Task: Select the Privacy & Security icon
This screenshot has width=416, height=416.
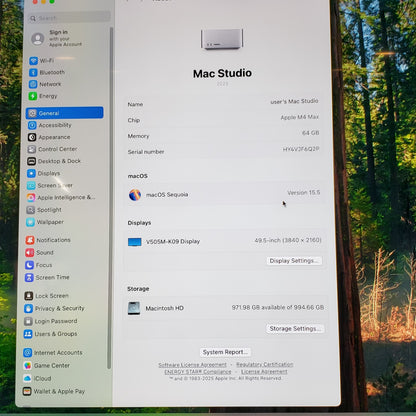Action: click(29, 308)
